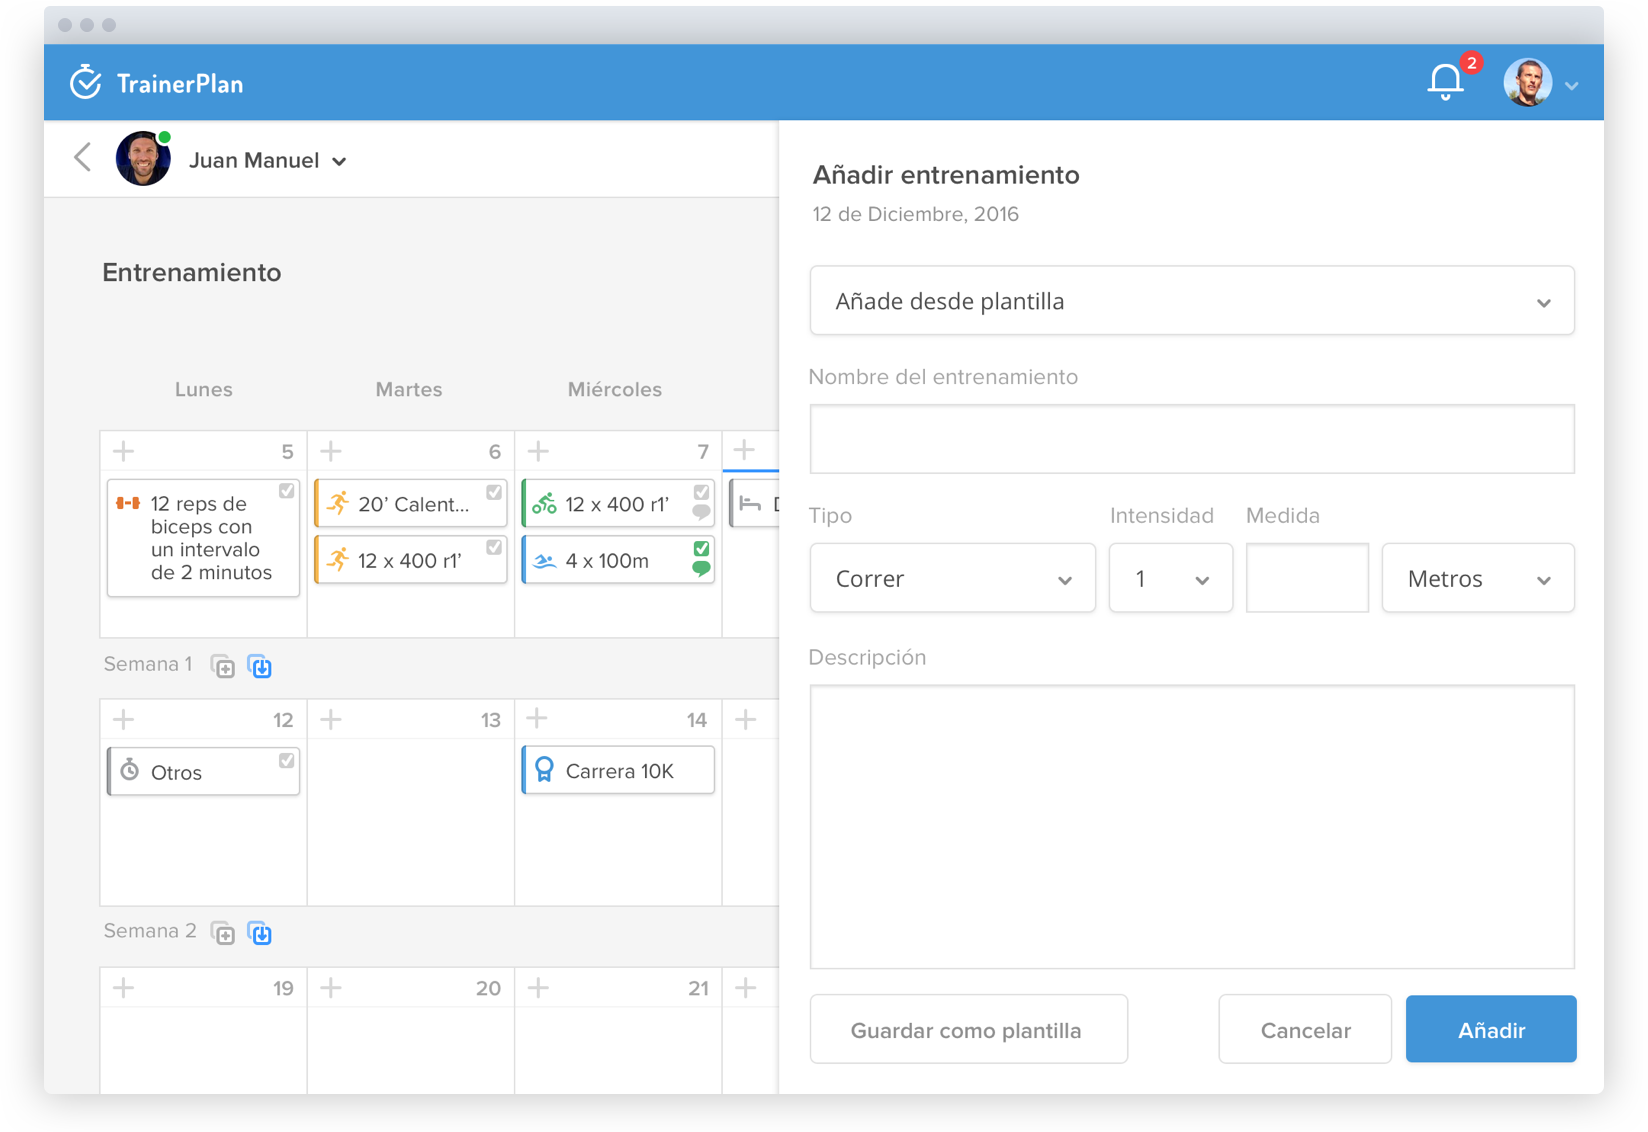Change the Medida dropdown from Metros

[1477, 578]
